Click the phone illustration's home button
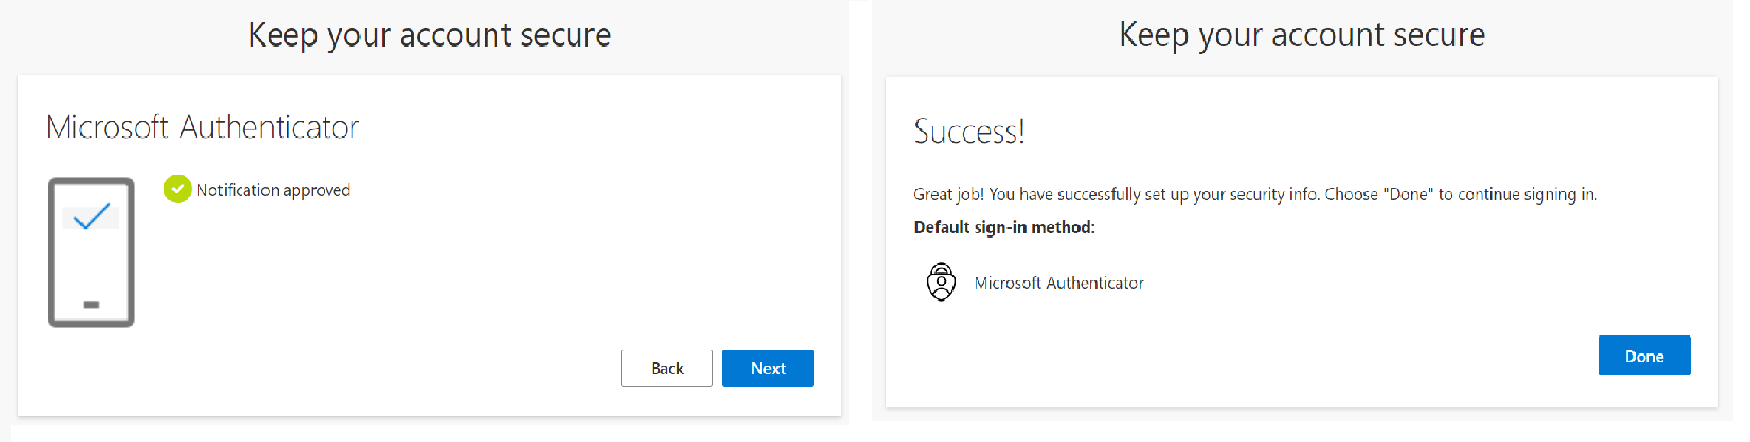 91,304
